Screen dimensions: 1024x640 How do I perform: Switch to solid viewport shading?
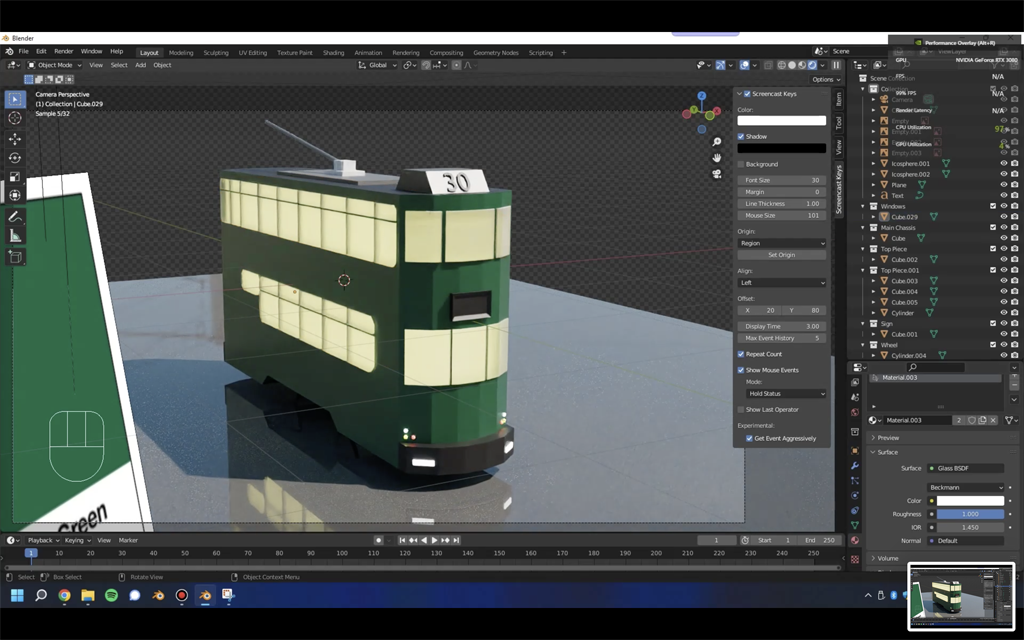click(x=792, y=65)
